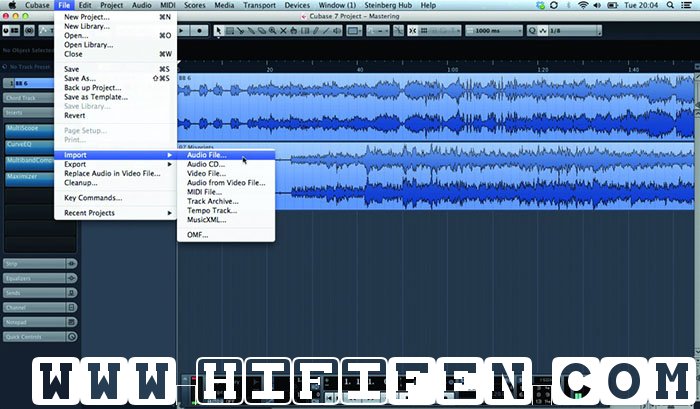Click the Strip section eye icon
The image size is (700, 409).
tap(71, 263)
